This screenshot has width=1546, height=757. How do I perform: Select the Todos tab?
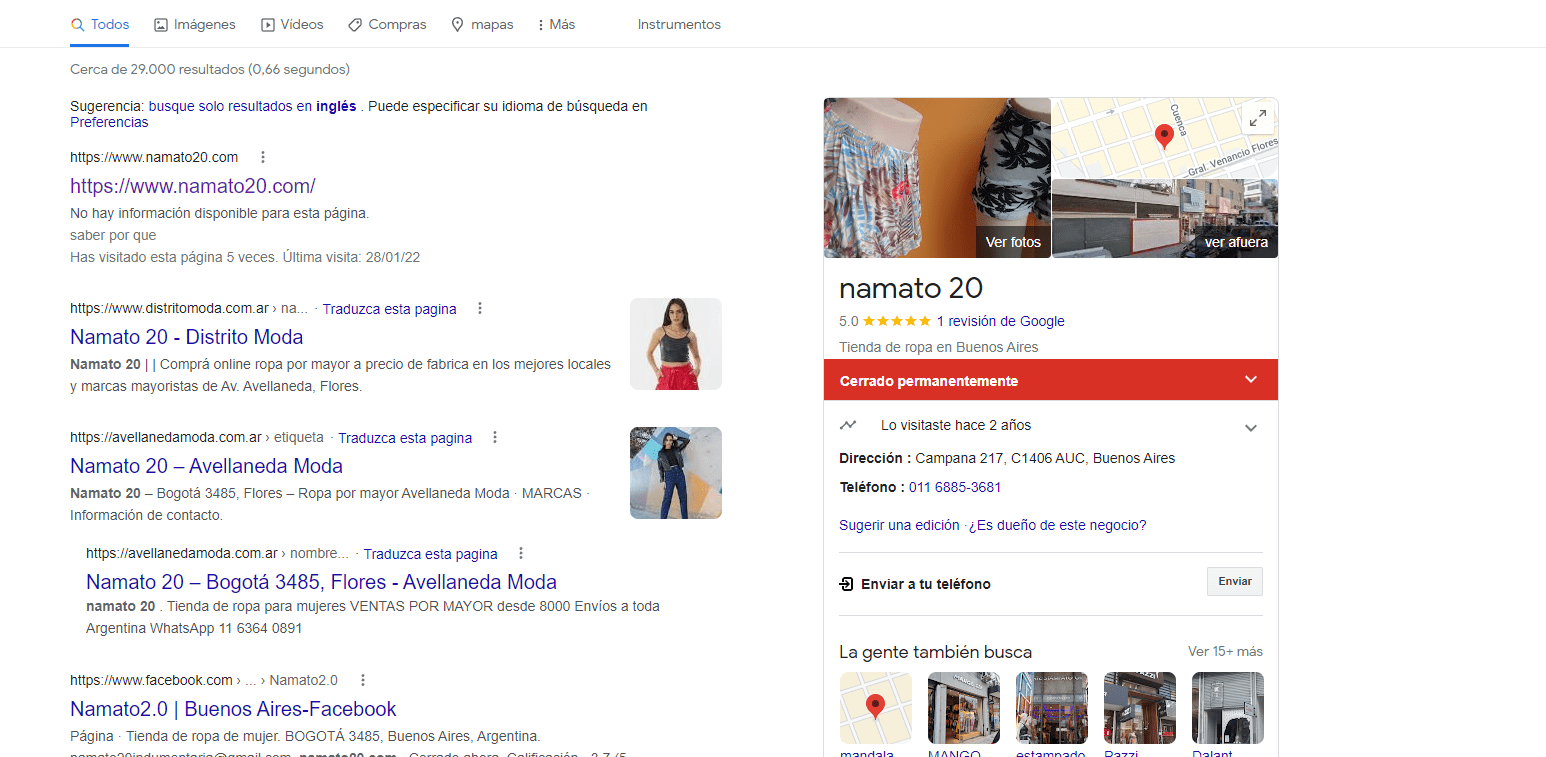pyautogui.click(x=100, y=24)
